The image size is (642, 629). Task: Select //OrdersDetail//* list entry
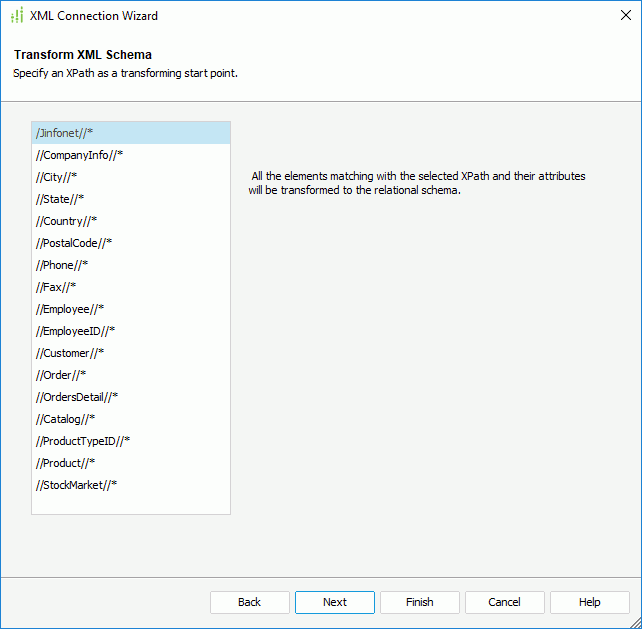(x=77, y=397)
